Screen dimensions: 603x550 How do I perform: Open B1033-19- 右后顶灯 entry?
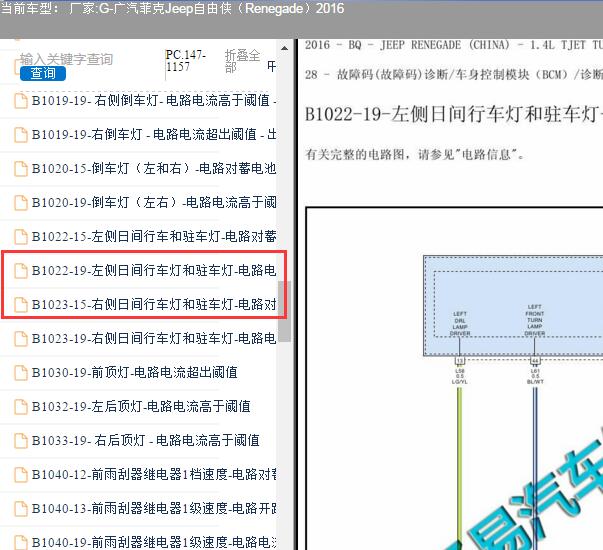point(145,440)
